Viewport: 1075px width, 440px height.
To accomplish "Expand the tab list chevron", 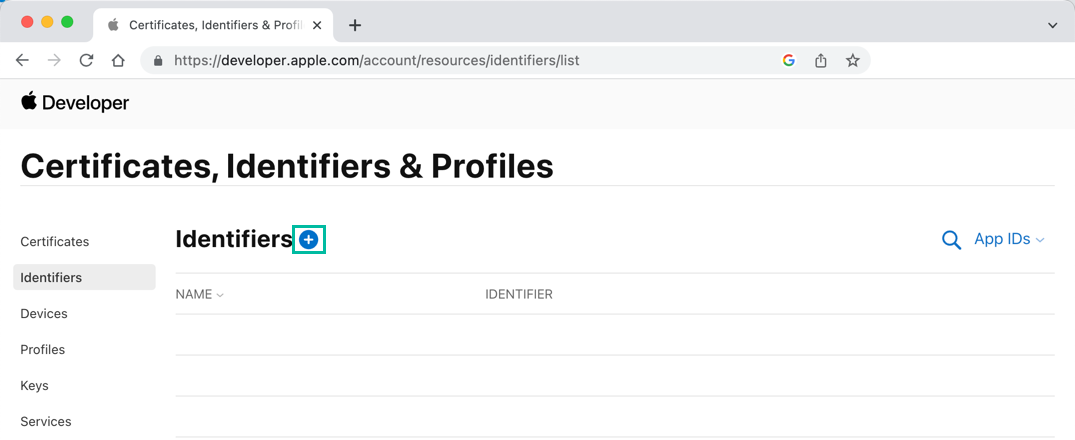I will tap(1053, 25).
